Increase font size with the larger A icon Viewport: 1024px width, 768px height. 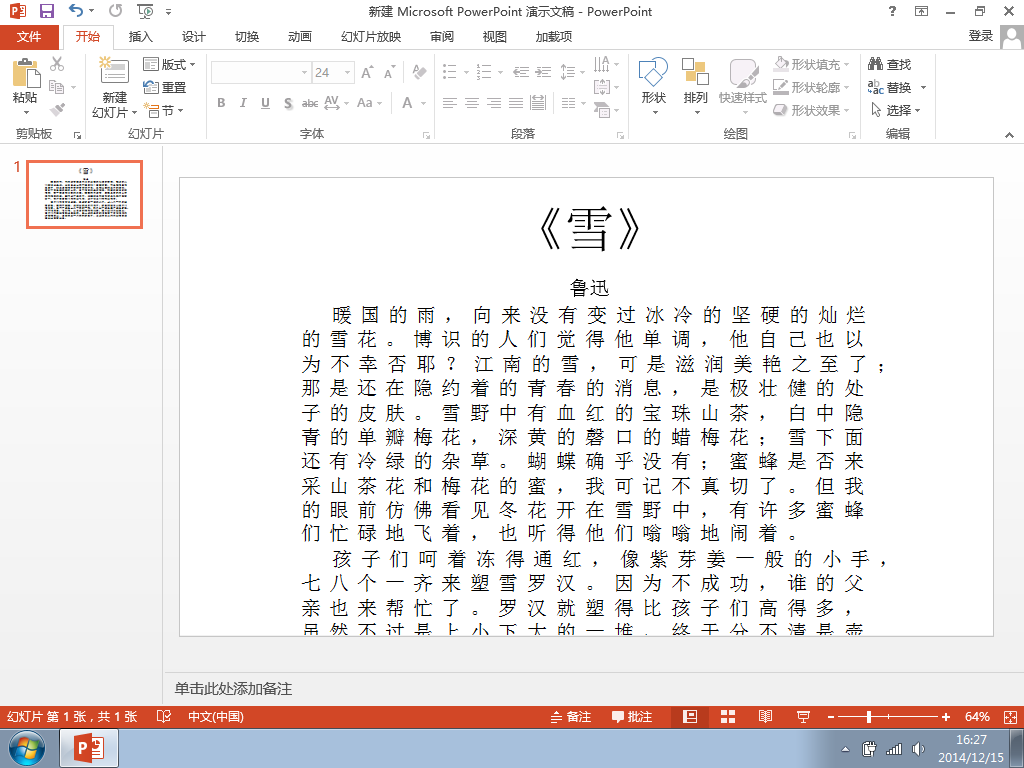click(x=368, y=72)
